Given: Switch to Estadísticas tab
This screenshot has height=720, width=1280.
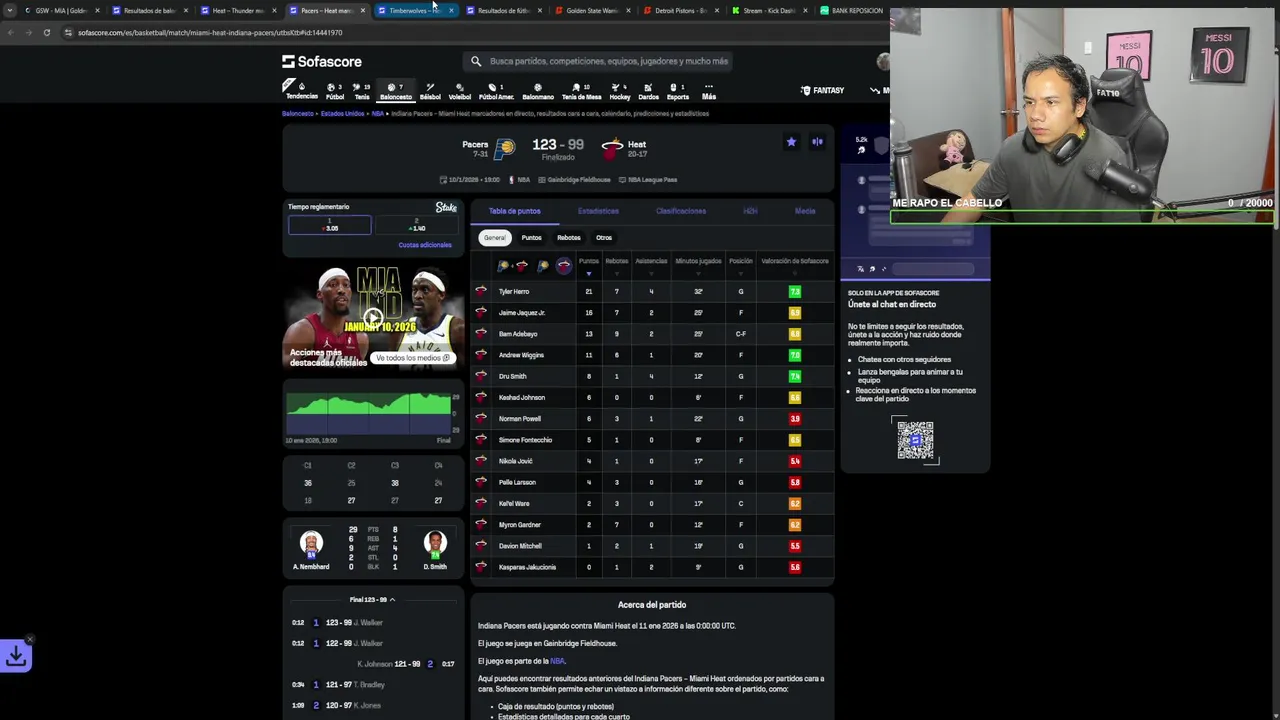Looking at the screenshot, I should pos(598,211).
